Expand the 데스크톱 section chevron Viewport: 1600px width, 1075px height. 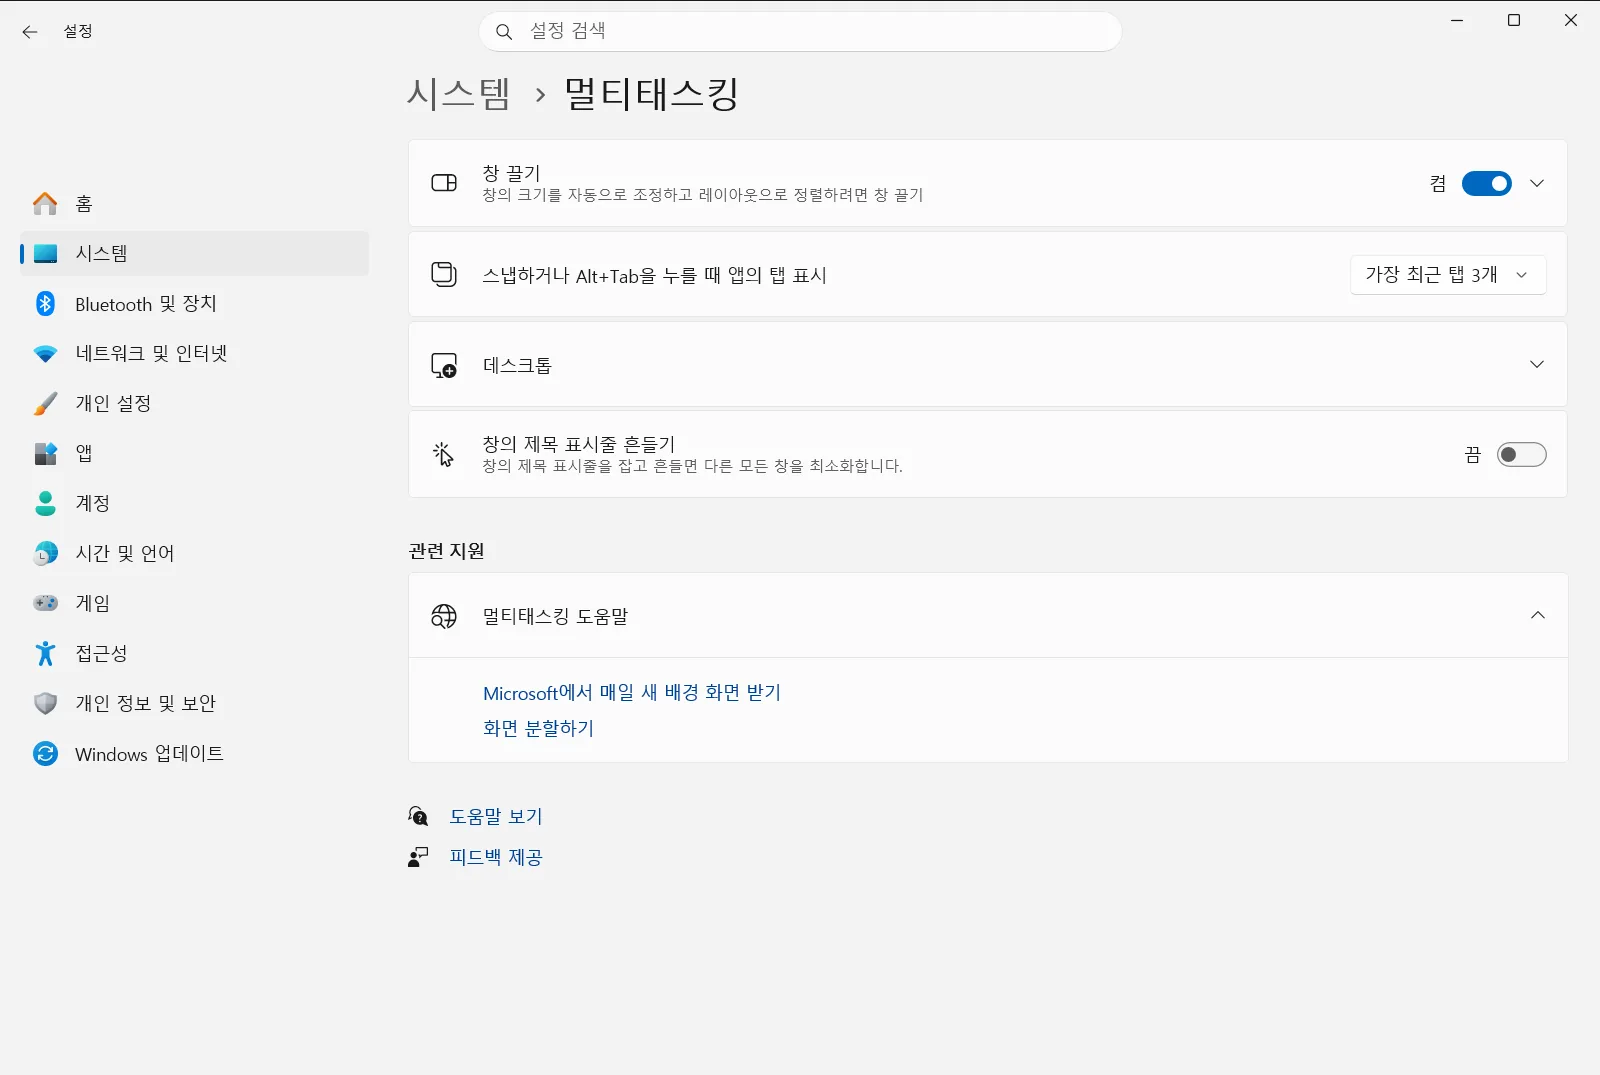tap(1537, 365)
